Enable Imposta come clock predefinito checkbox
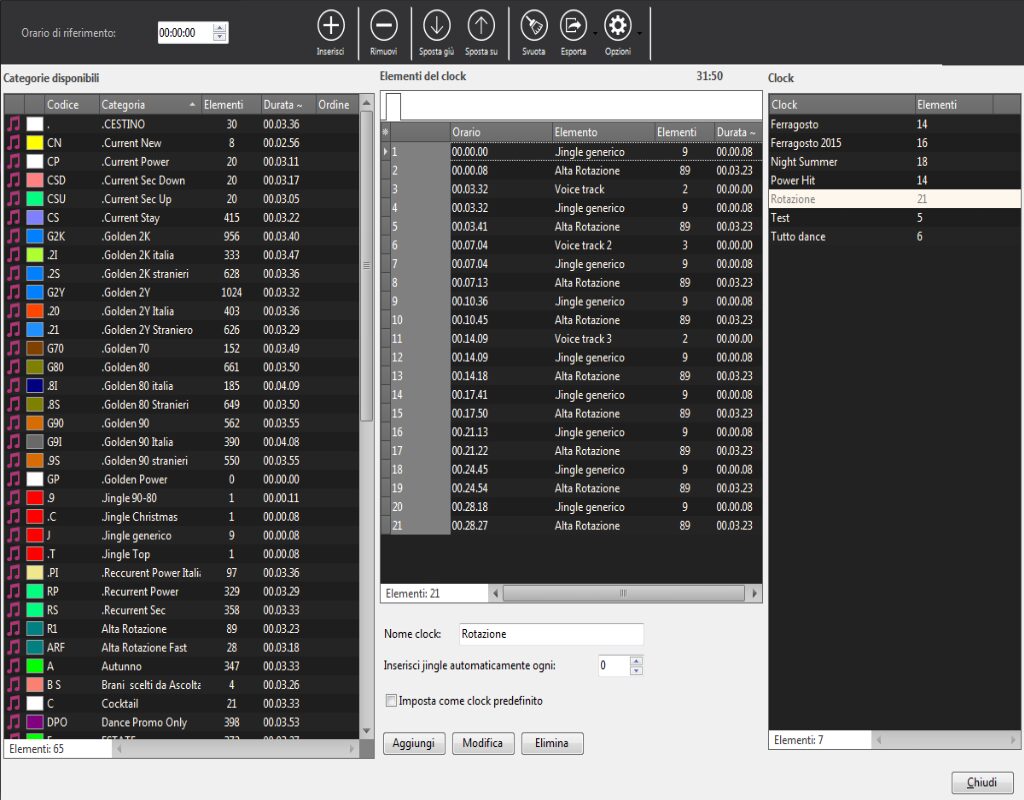The width and height of the screenshot is (1024, 800). tap(392, 701)
